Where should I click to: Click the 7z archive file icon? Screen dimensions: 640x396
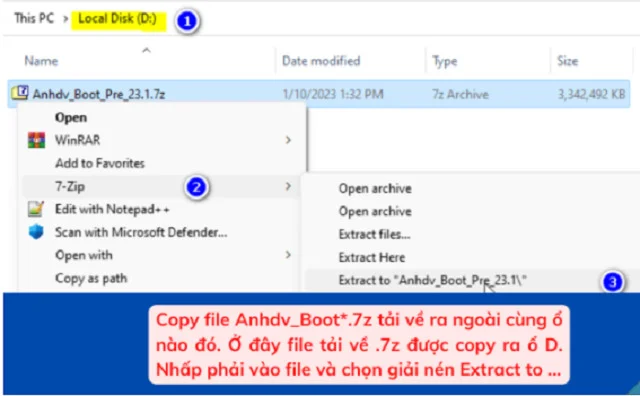20,93
